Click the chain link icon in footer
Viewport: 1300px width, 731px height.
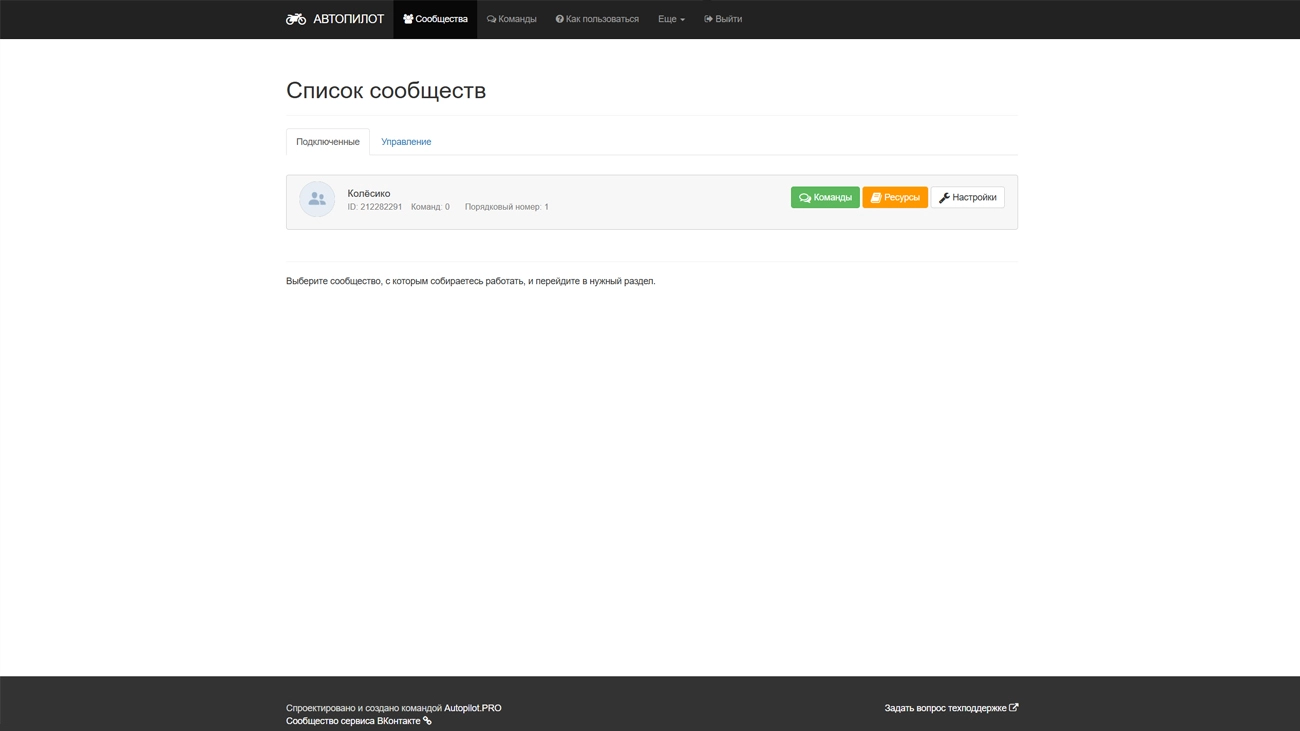[x=427, y=721]
